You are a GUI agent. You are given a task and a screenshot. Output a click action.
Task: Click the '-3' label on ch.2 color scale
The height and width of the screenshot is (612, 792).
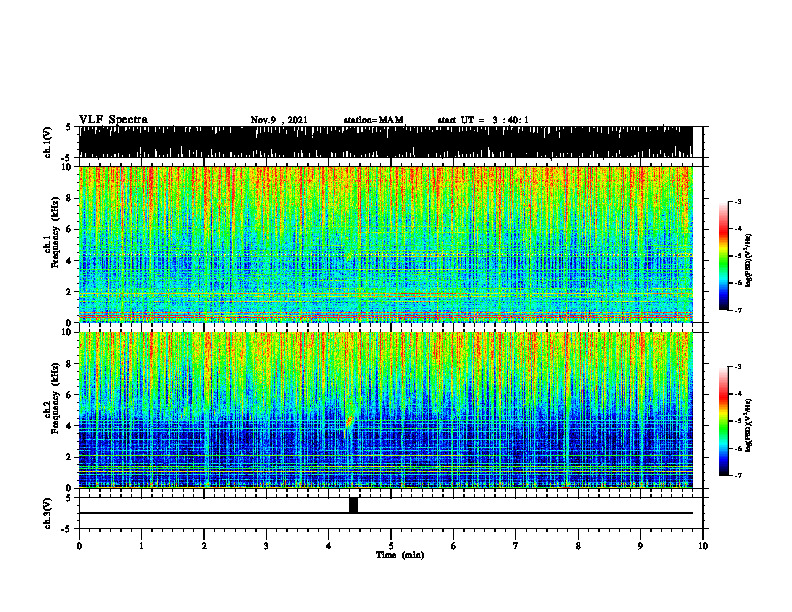click(x=738, y=367)
